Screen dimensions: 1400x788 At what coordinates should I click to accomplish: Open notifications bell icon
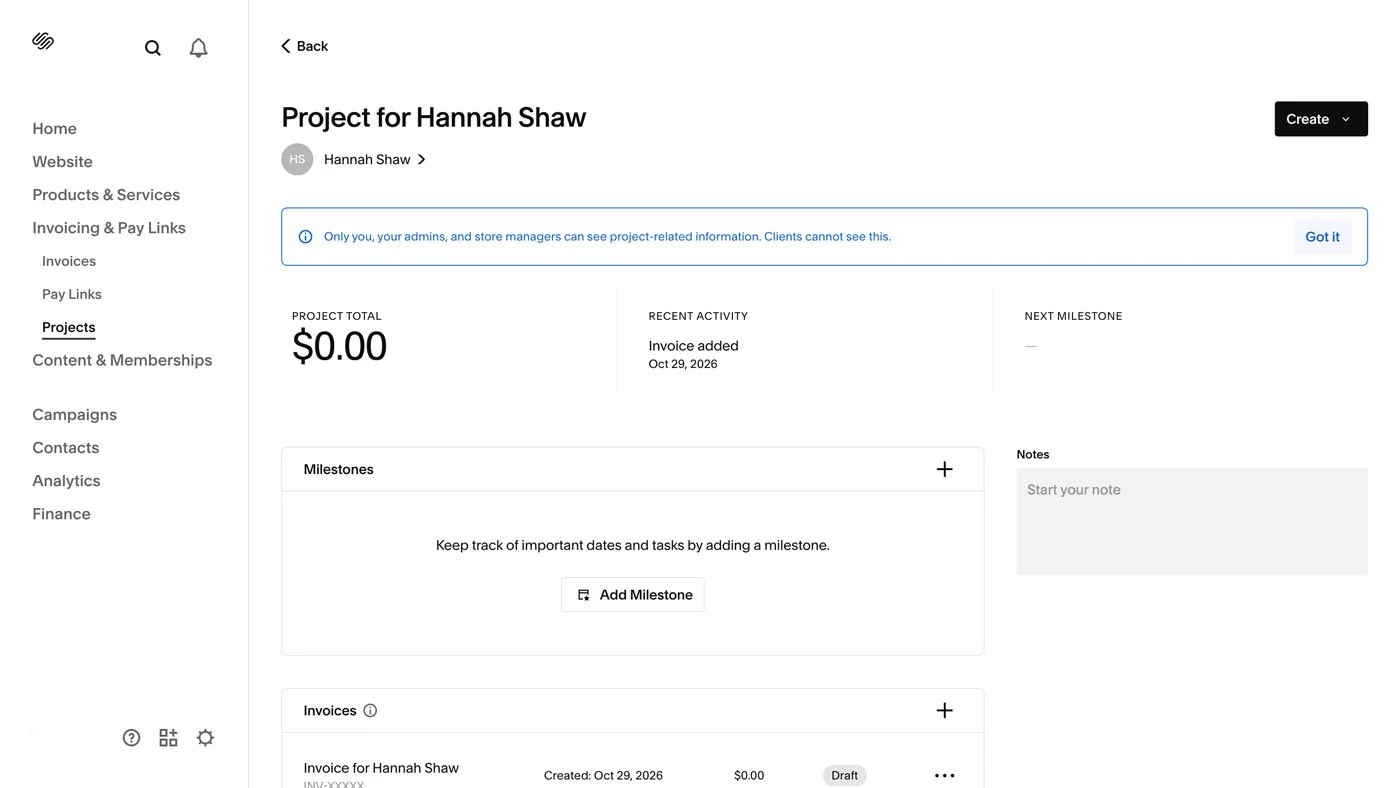(x=199, y=48)
